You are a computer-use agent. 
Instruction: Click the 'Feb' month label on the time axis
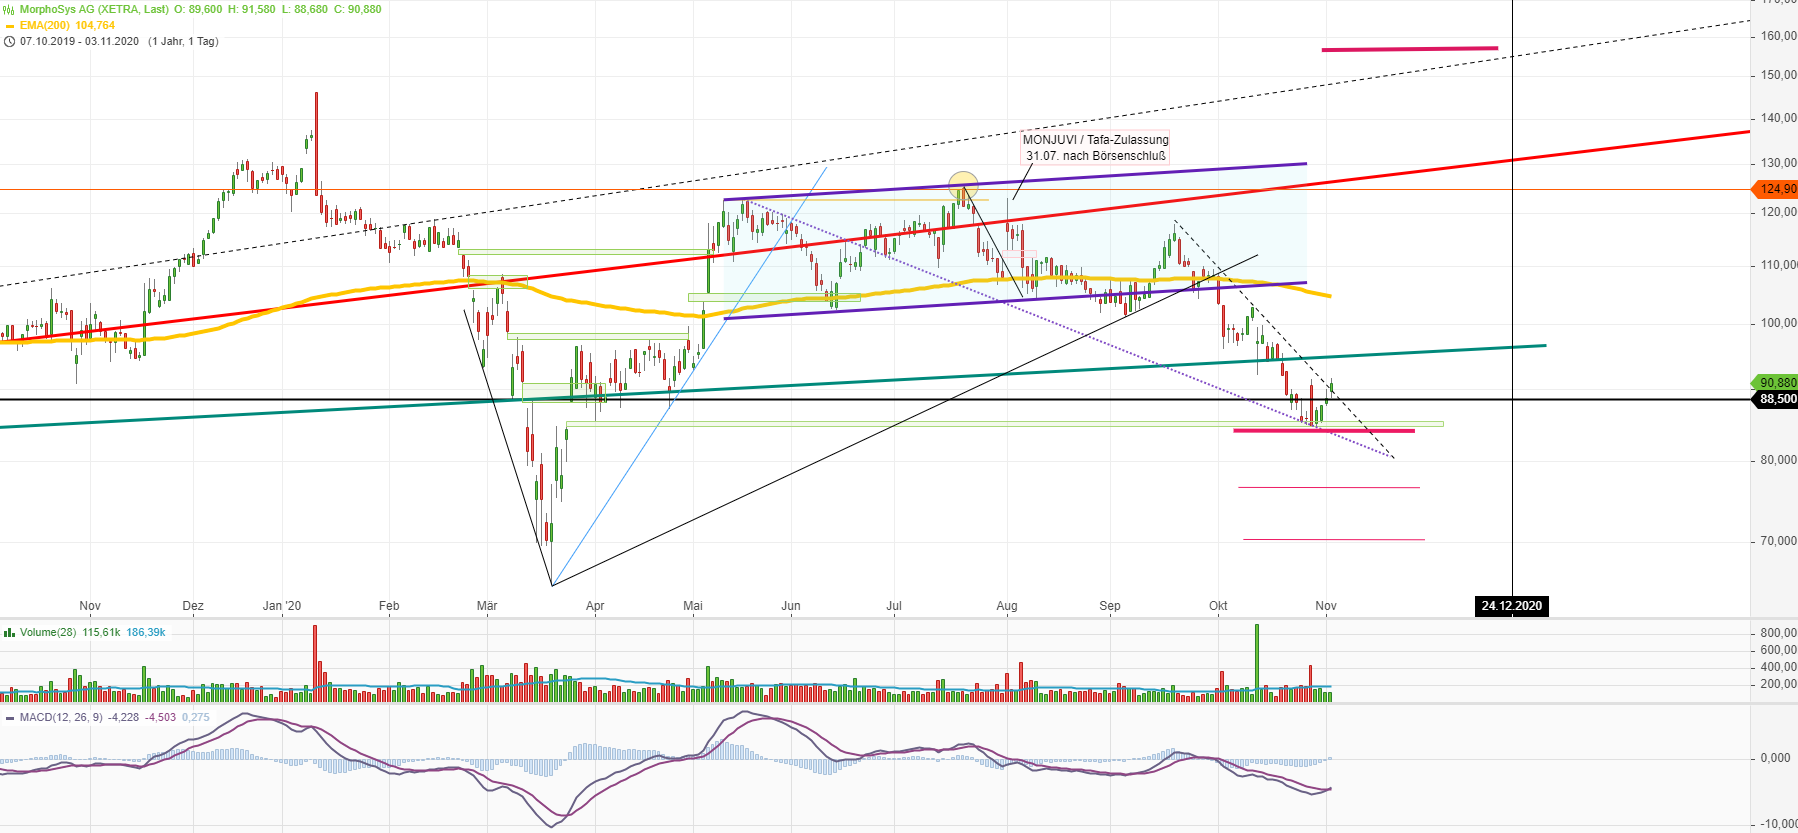tap(389, 606)
